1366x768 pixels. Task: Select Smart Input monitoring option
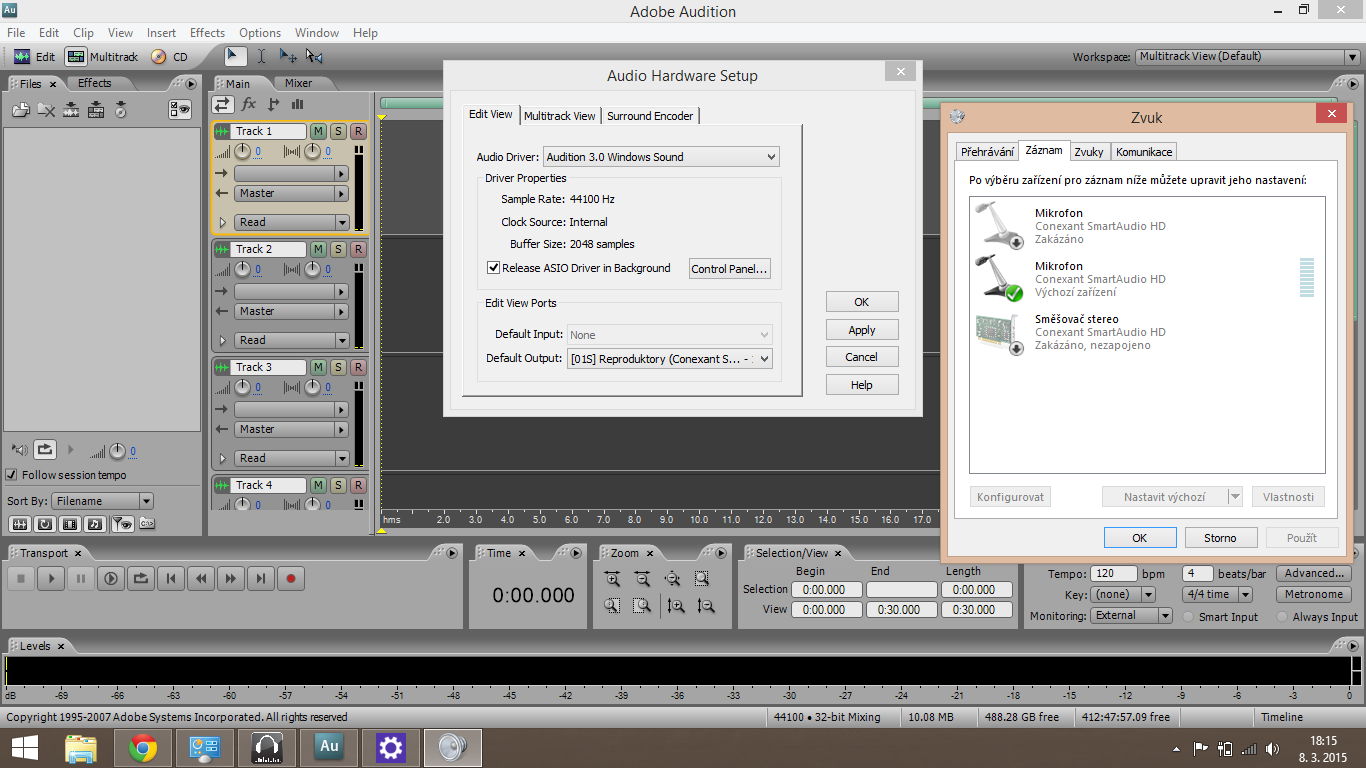coord(1189,617)
